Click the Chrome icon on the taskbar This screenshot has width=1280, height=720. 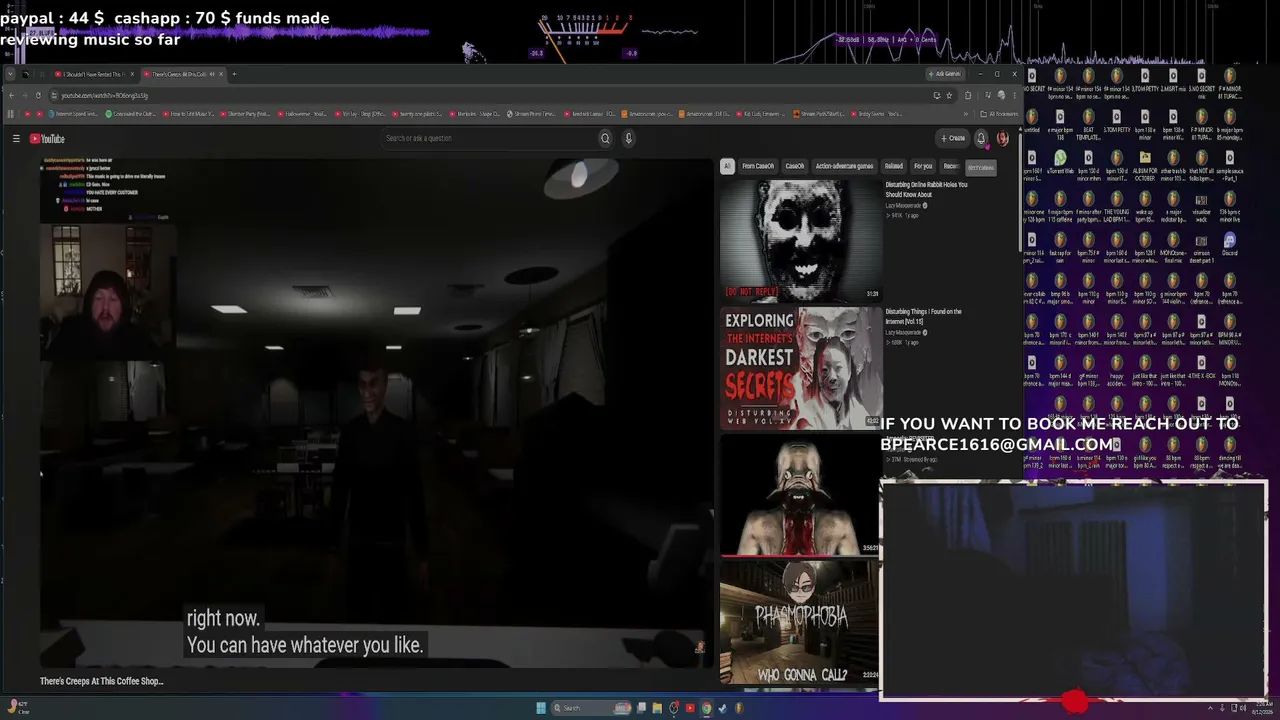click(706, 708)
